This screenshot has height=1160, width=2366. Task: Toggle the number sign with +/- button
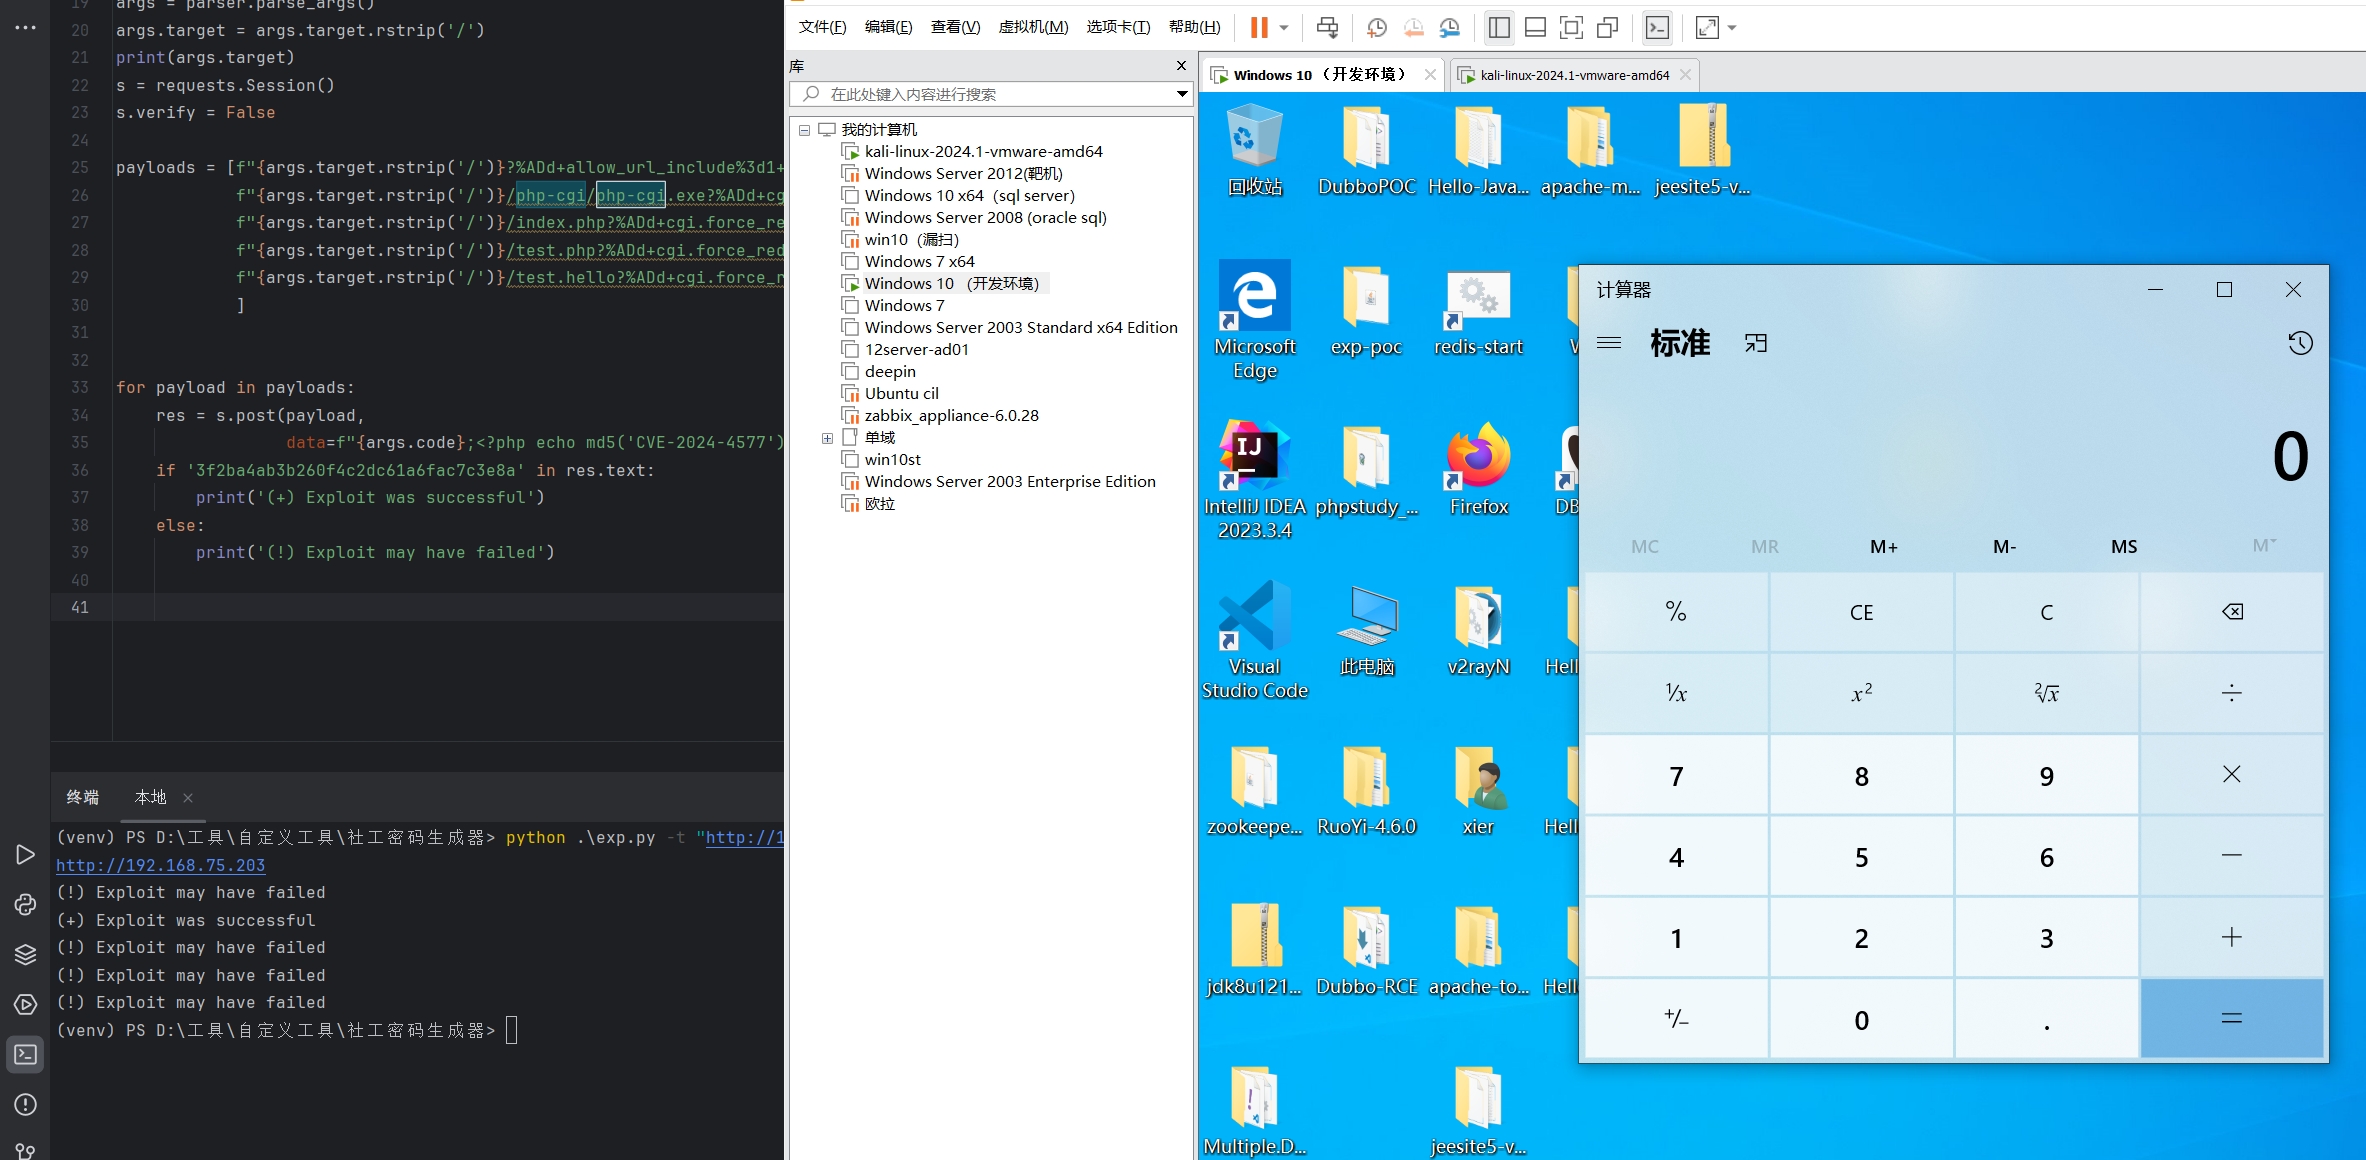1676,1019
